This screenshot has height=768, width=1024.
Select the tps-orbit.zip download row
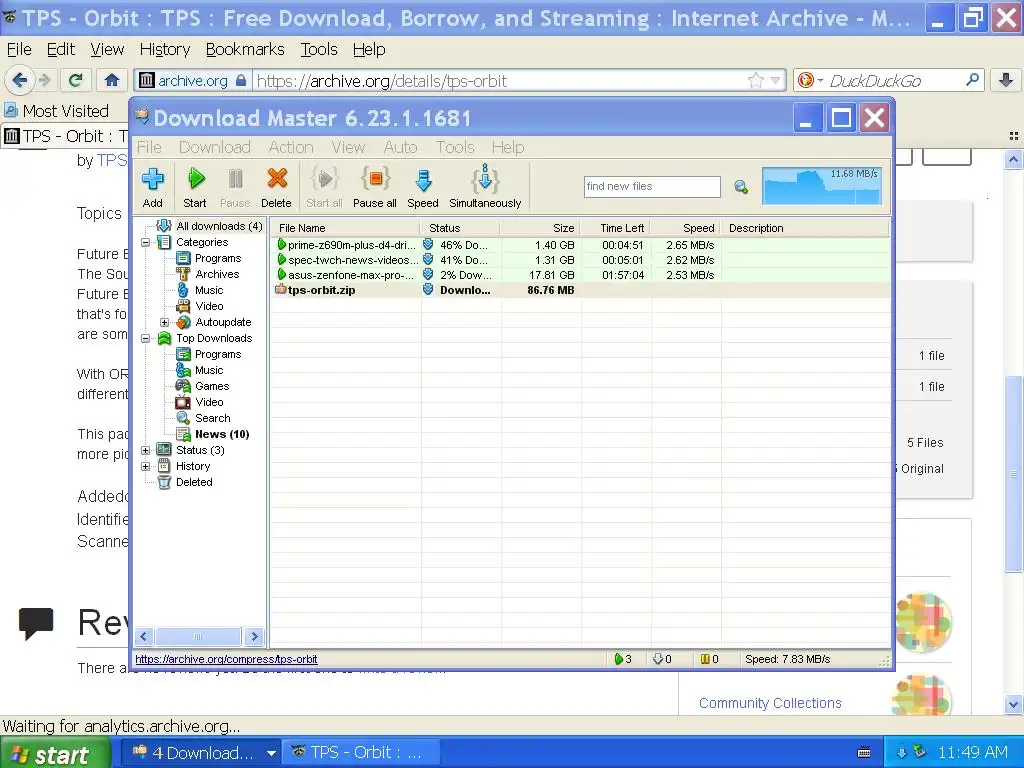[x=581, y=290]
